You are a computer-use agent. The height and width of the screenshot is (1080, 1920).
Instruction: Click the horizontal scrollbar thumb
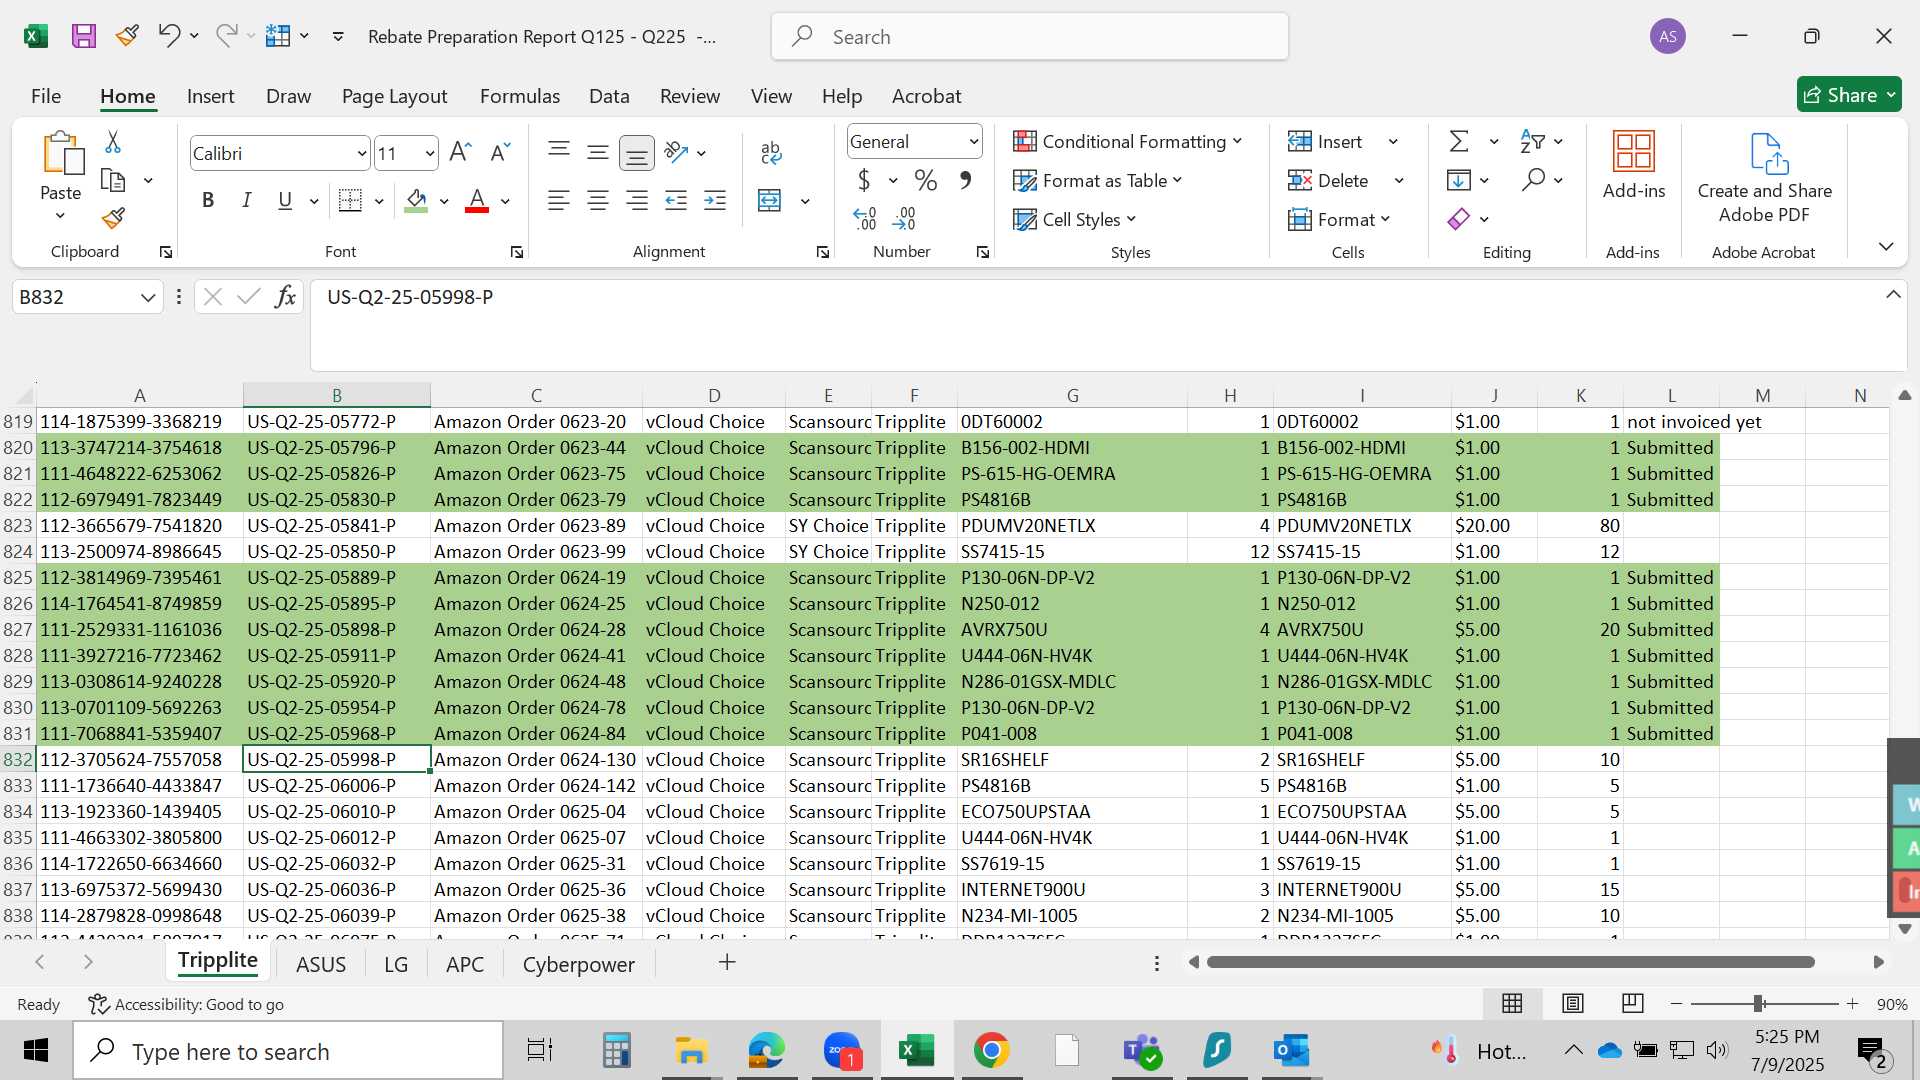(x=1510, y=962)
